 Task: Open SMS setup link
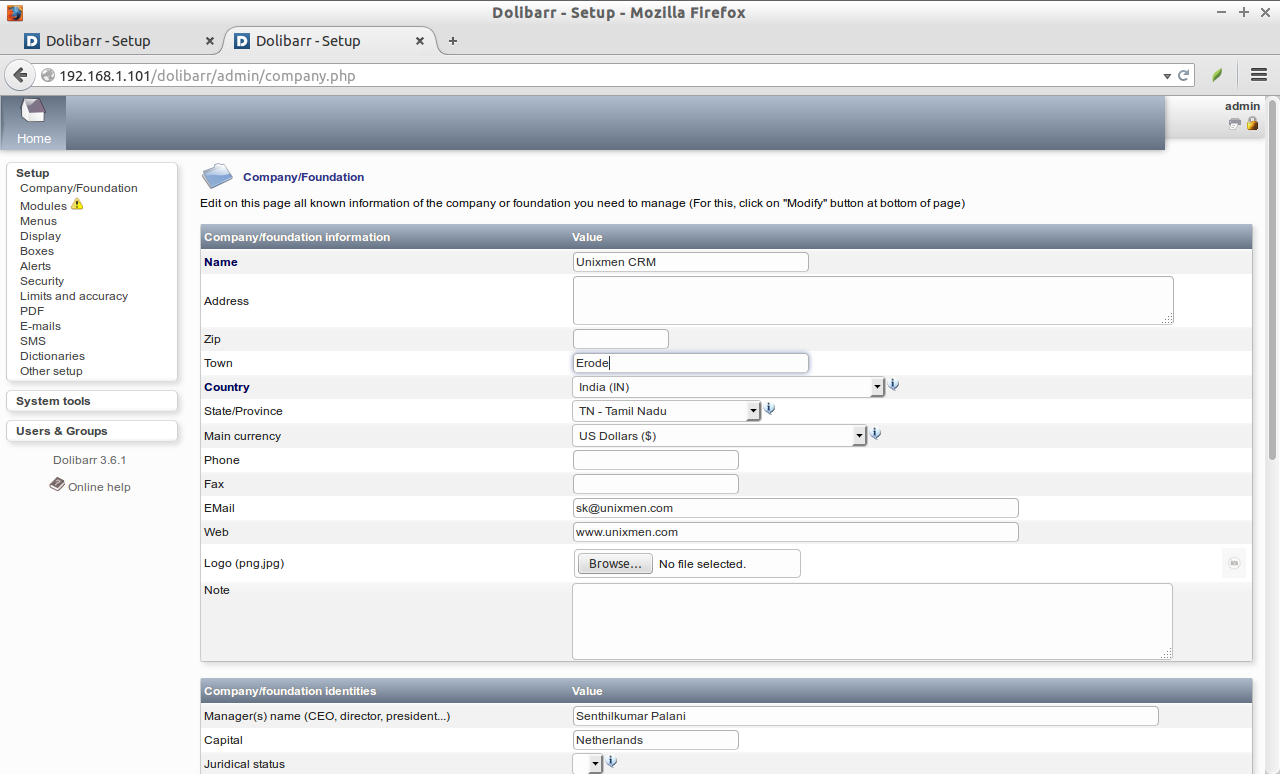pos(33,341)
